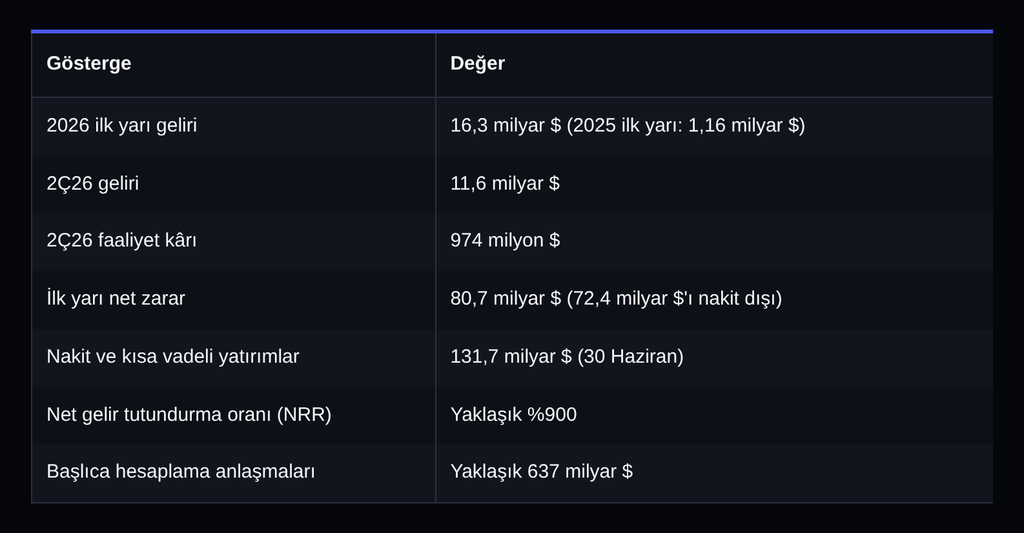Click the 2025 ilk yarı comparison text
Screen dimensions: 1024x533
(x=686, y=125)
